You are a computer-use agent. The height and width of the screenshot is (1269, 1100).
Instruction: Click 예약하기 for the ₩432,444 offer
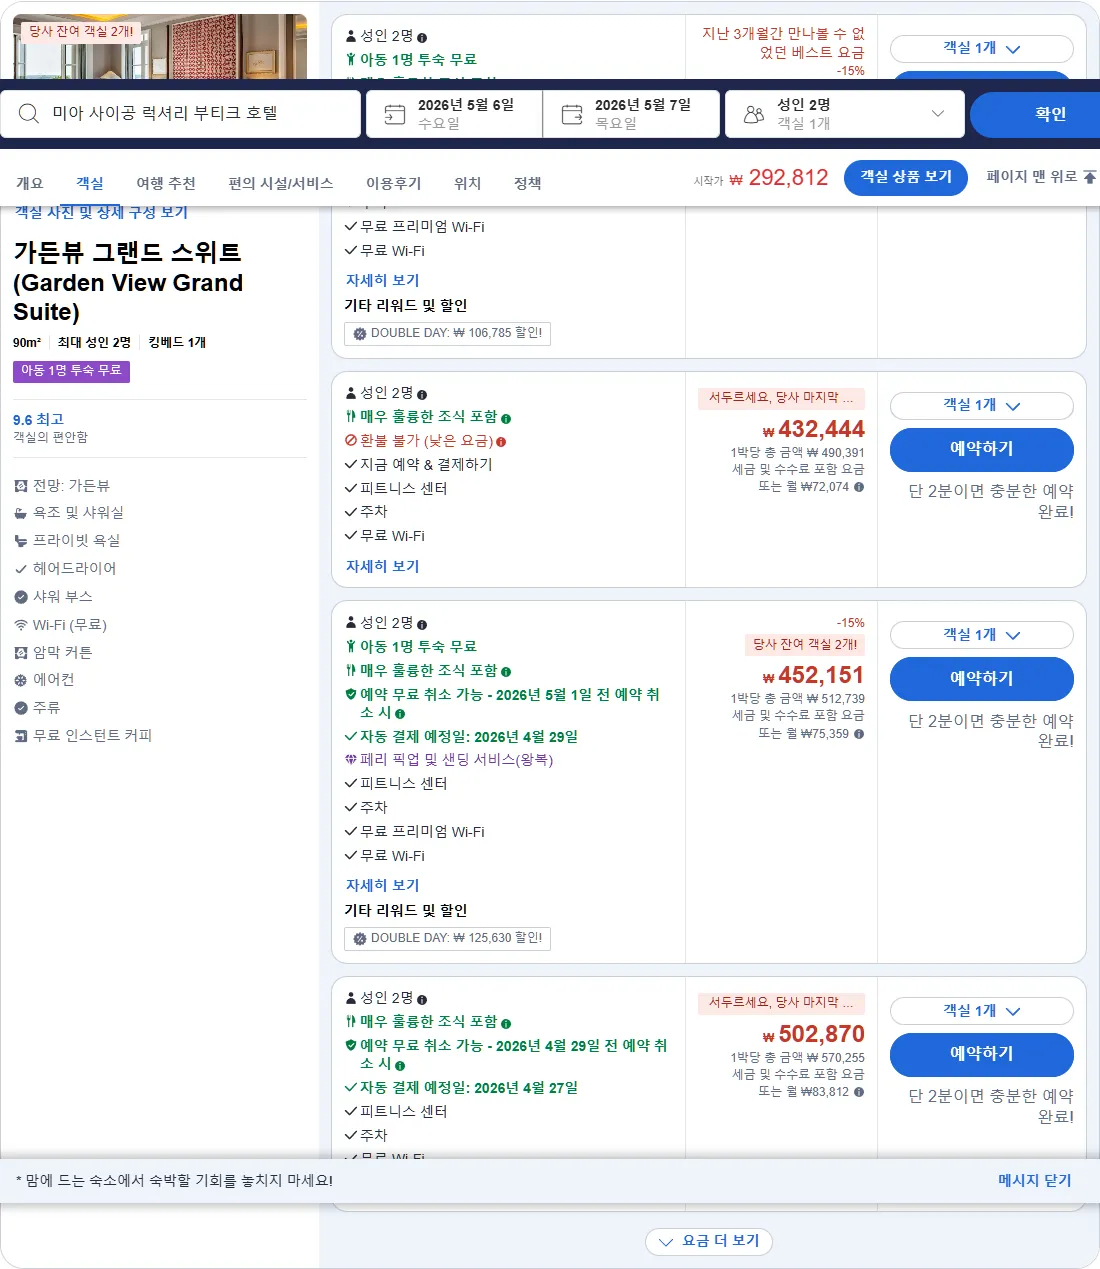pos(981,449)
